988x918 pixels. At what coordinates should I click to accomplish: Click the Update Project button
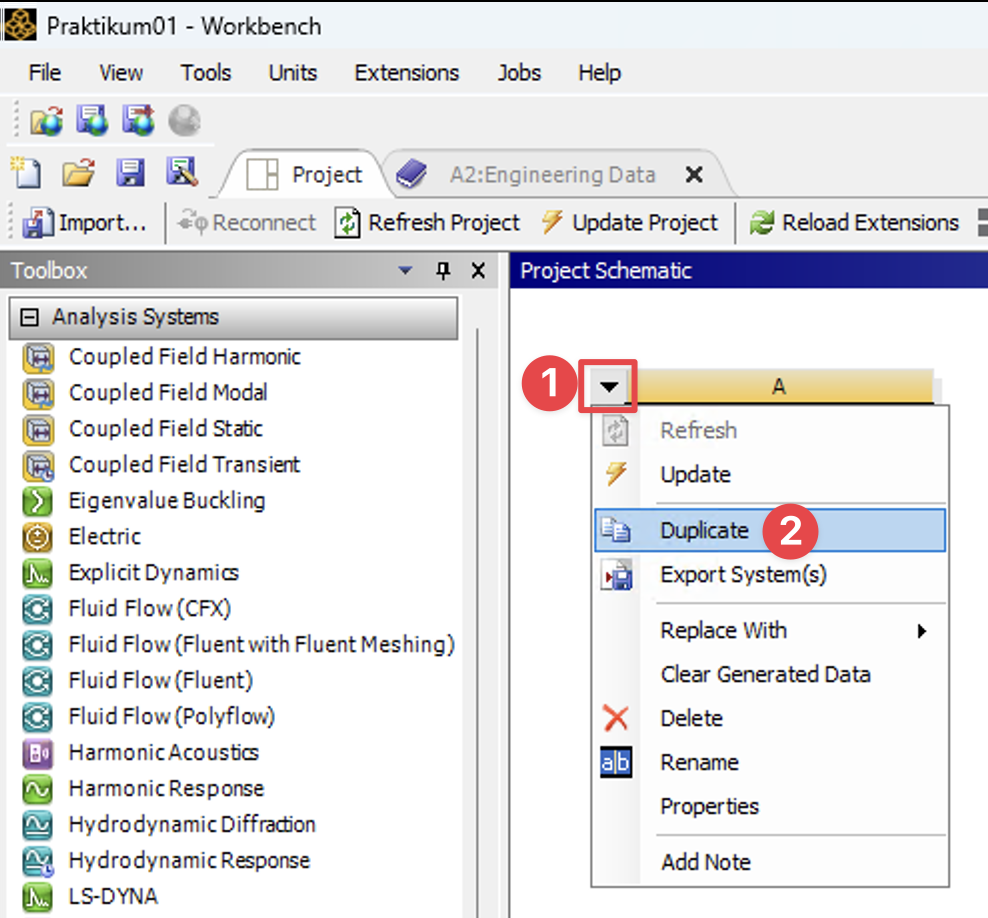coord(629,223)
